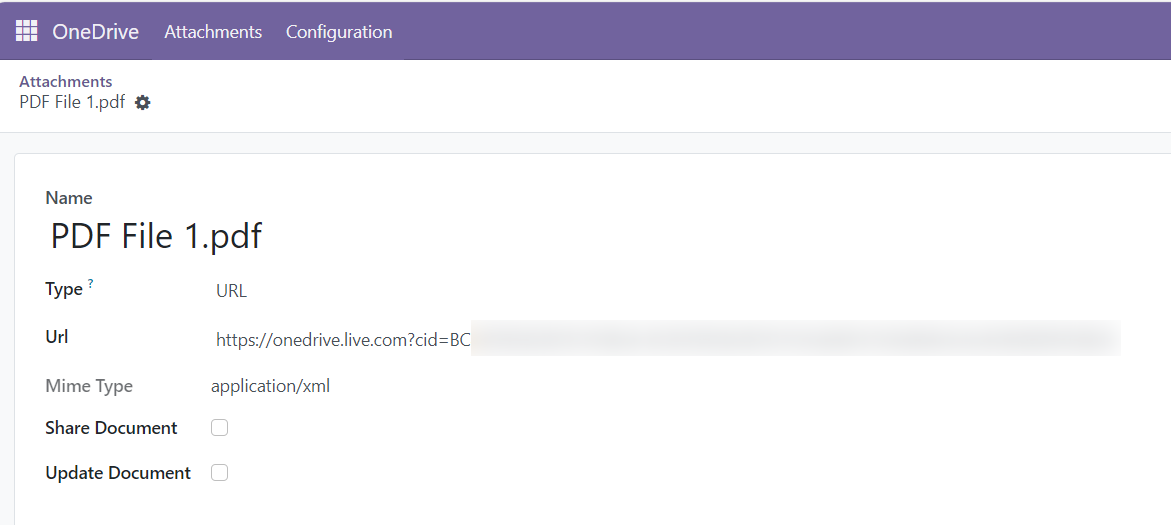Image resolution: width=1171 pixels, height=525 pixels.
Task: Click the Update Document label
Action: 118,473
